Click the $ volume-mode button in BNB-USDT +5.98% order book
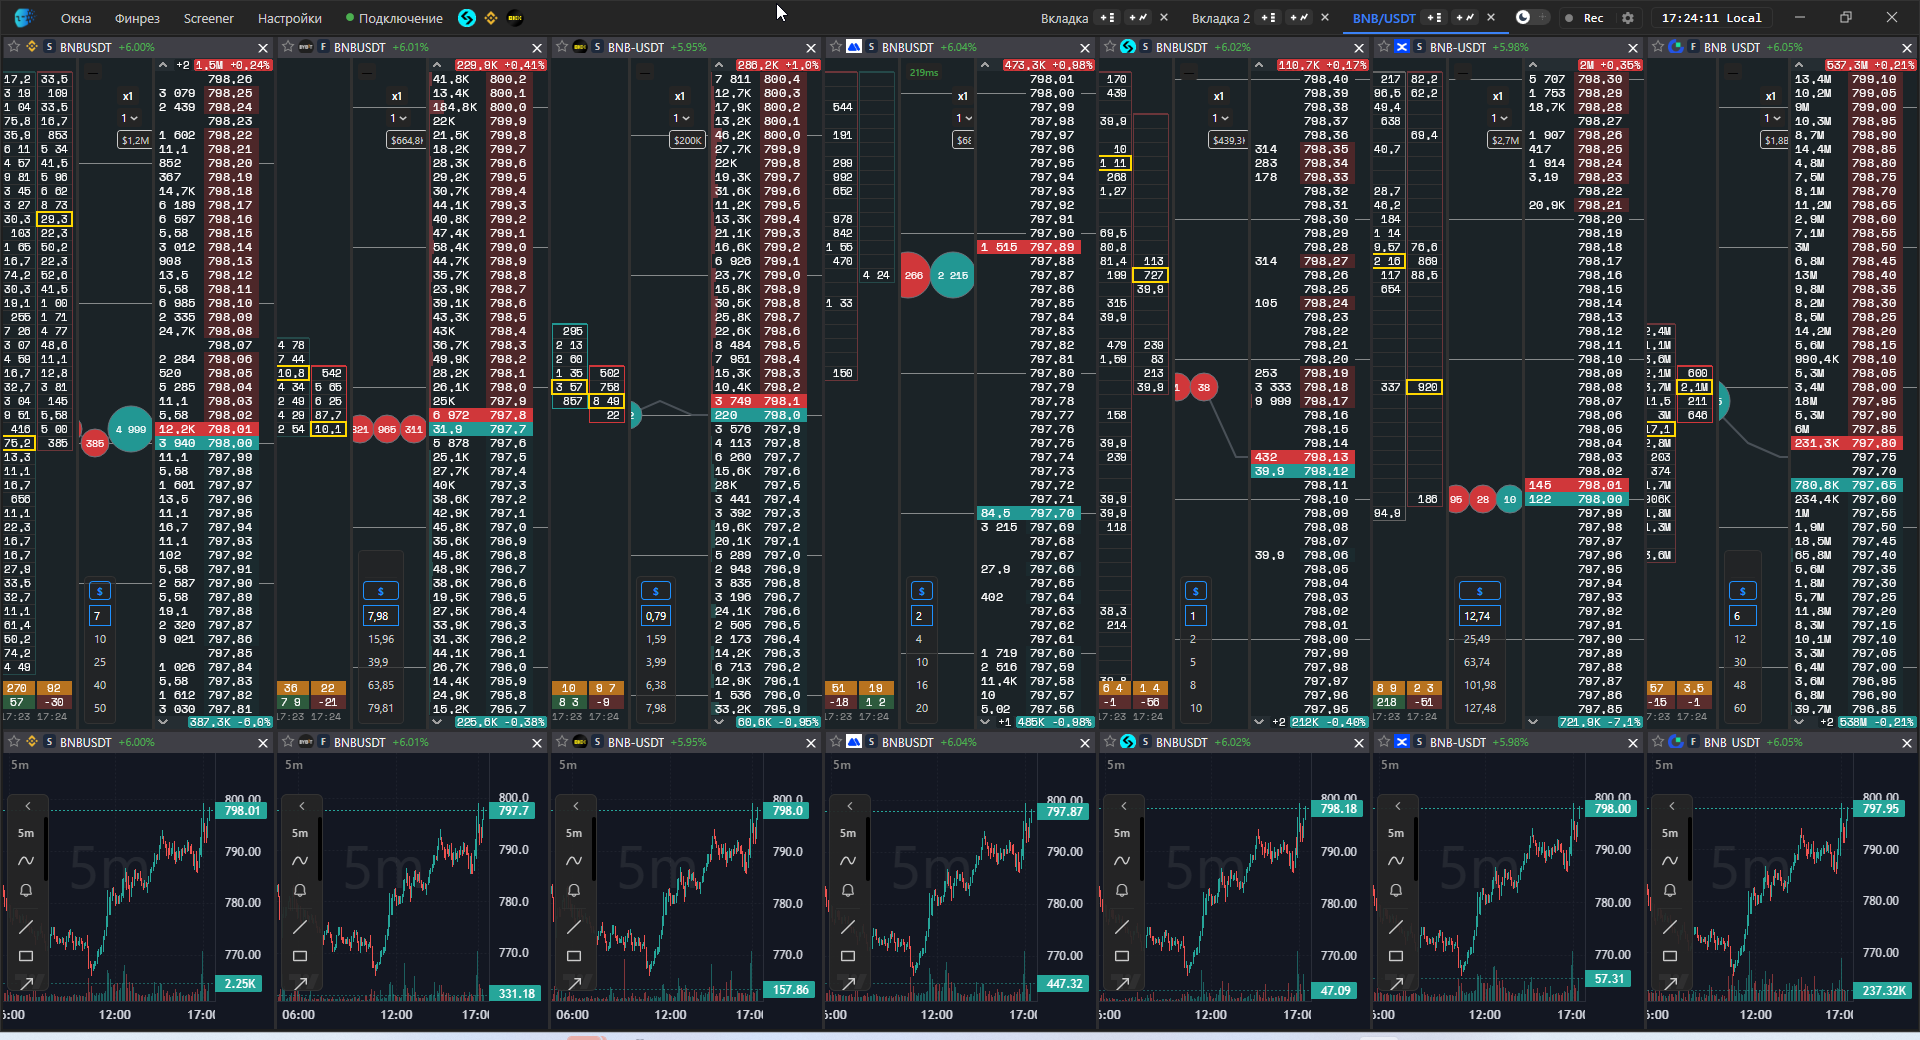Screen dimensions: 1920x1040 pos(1480,591)
